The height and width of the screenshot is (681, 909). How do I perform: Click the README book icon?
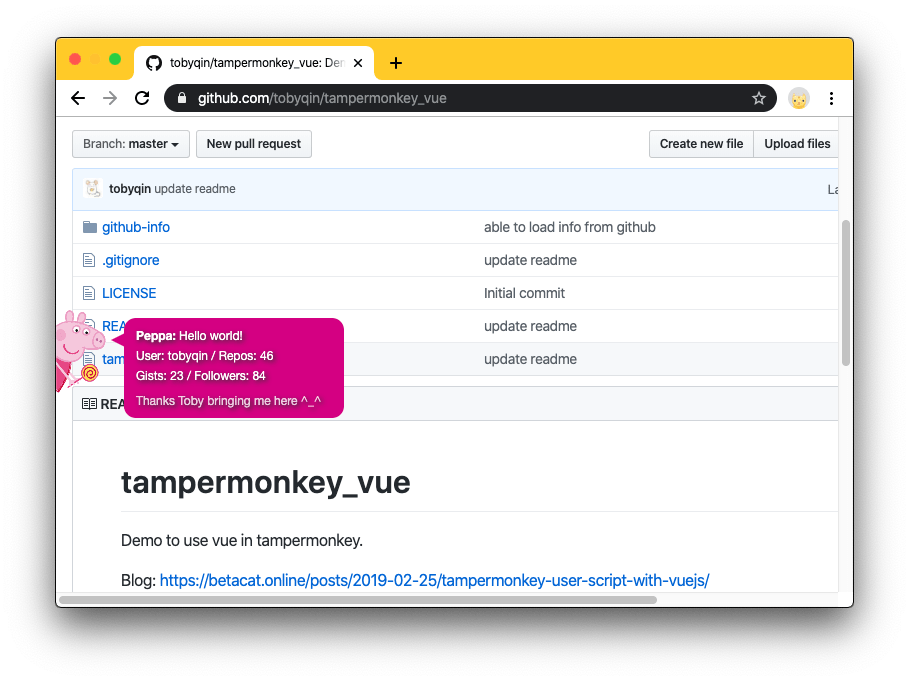tap(89, 403)
